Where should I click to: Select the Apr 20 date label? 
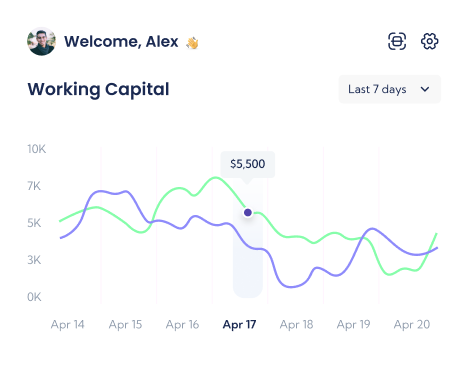point(412,324)
